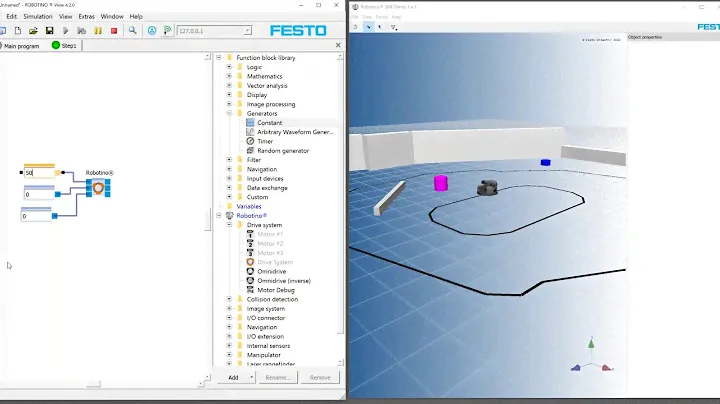Collapse the Generators folder
The image size is (720, 404).
pyautogui.click(x=229, y=114)
